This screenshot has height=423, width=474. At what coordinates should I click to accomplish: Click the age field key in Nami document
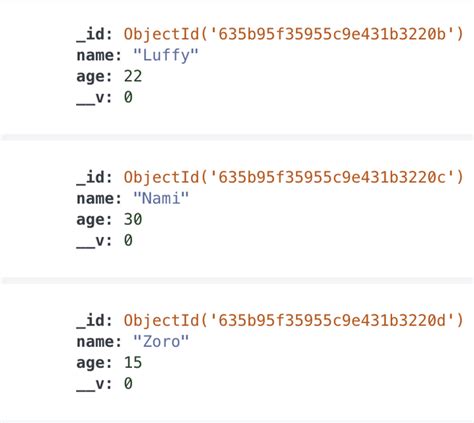click(x=94, y=220)
